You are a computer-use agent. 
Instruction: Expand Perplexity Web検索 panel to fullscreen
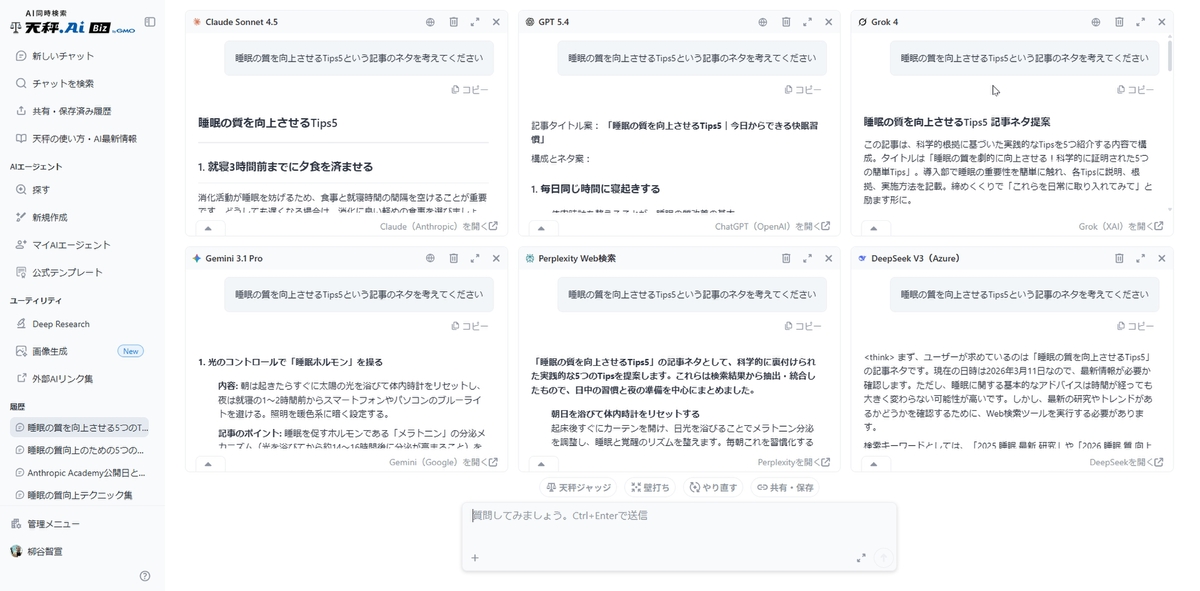(x=808, y=258)
